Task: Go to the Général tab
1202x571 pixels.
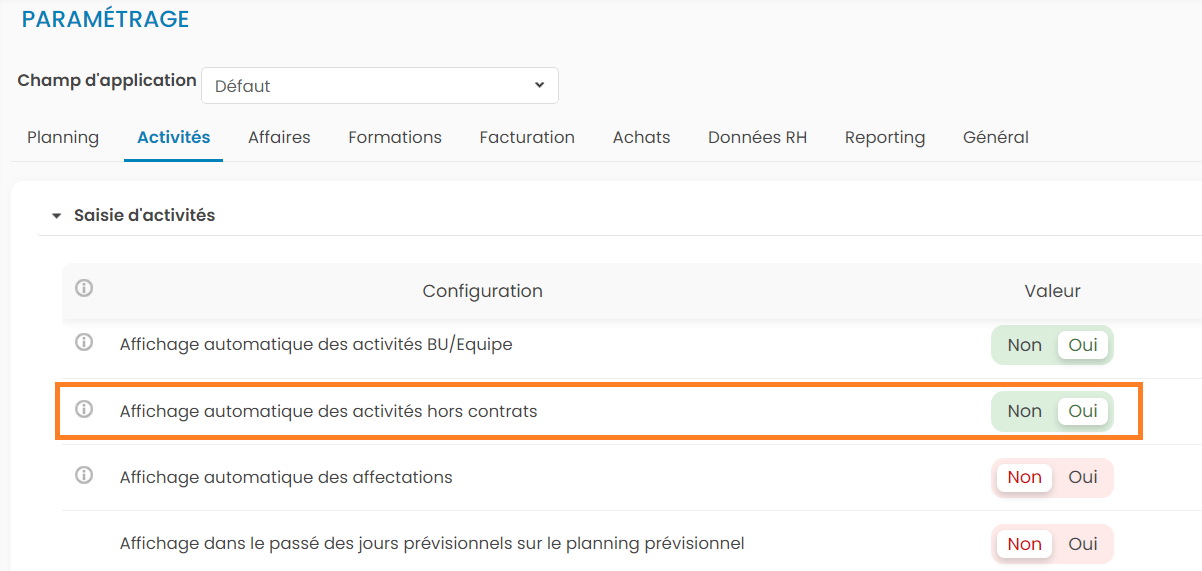Action: click(x=995, y=138)
